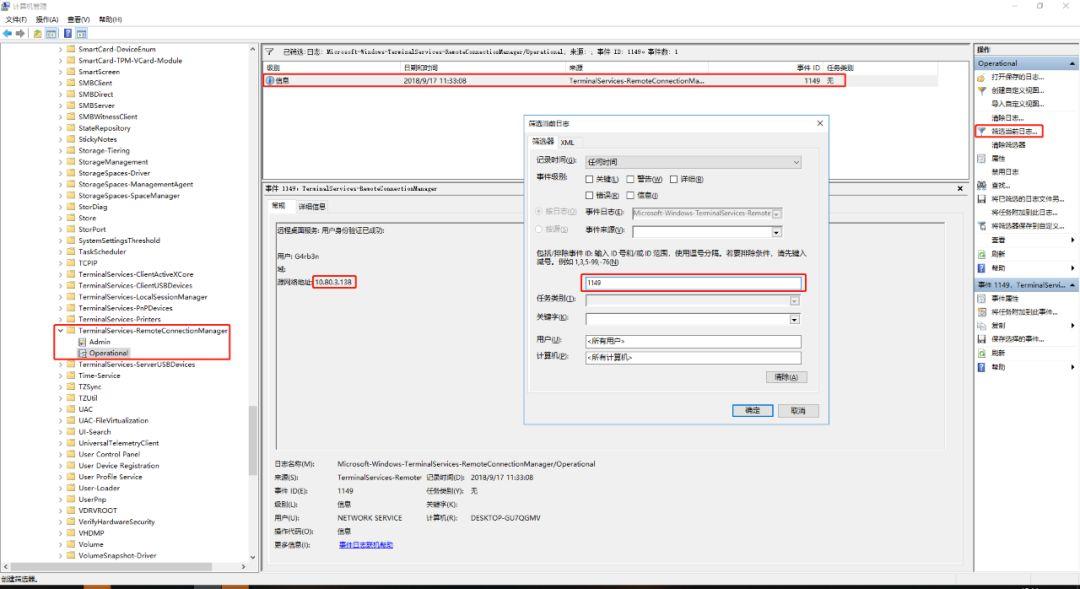This screenshot has height=589, width=1080.
Task: Open the 操作(A) menu
Action: 47,19
